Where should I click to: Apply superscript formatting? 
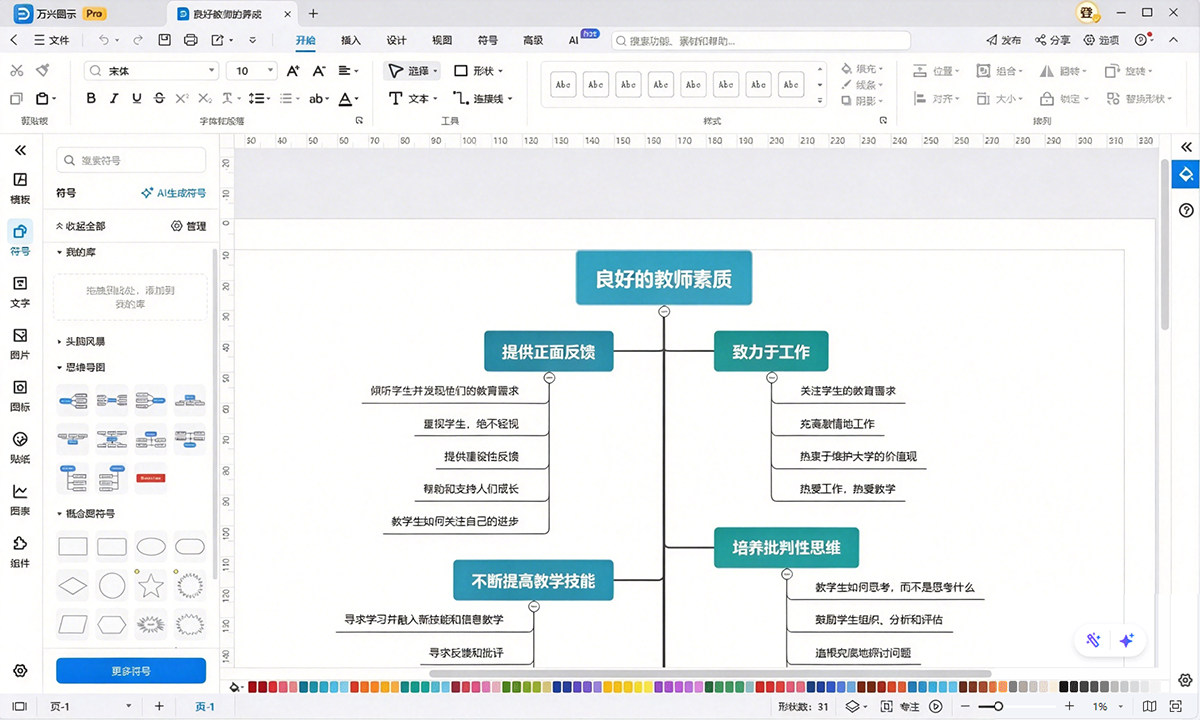(x=182, y=99)
